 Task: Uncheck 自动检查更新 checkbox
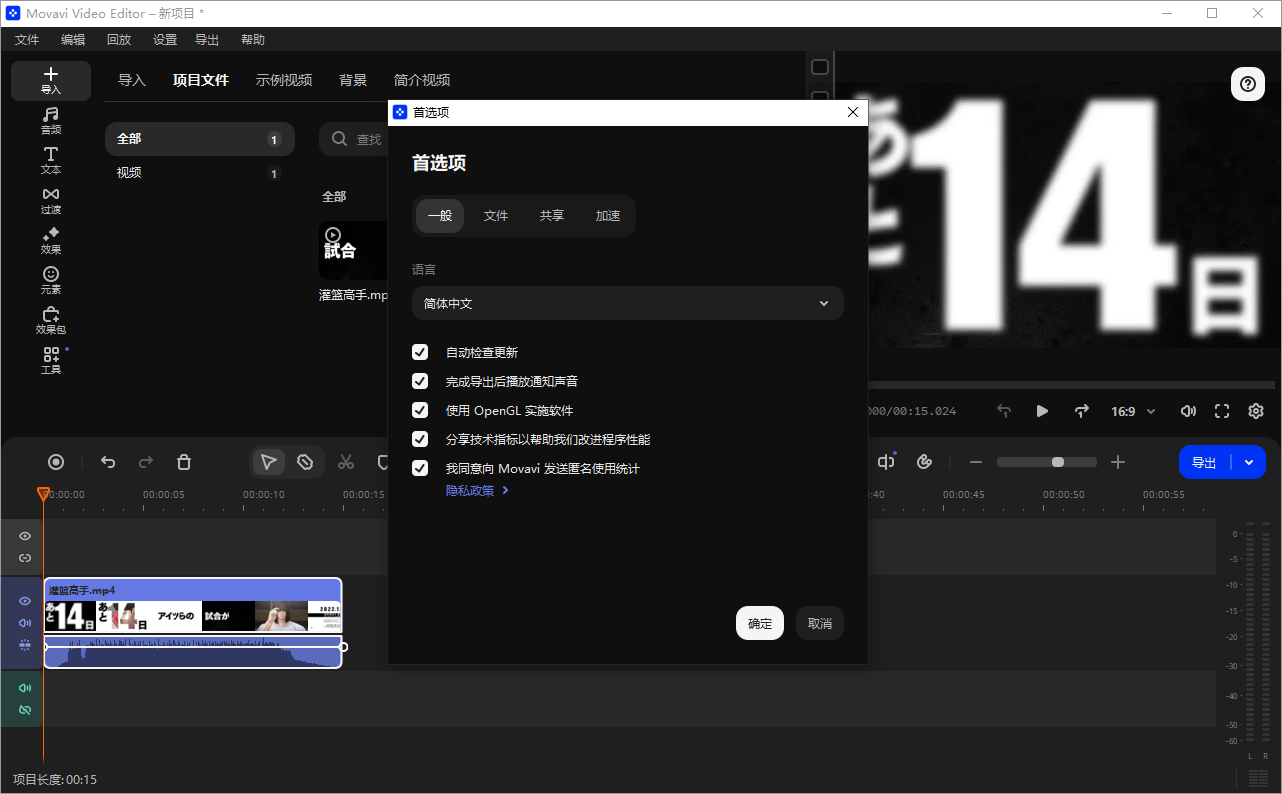coord(420,352)
